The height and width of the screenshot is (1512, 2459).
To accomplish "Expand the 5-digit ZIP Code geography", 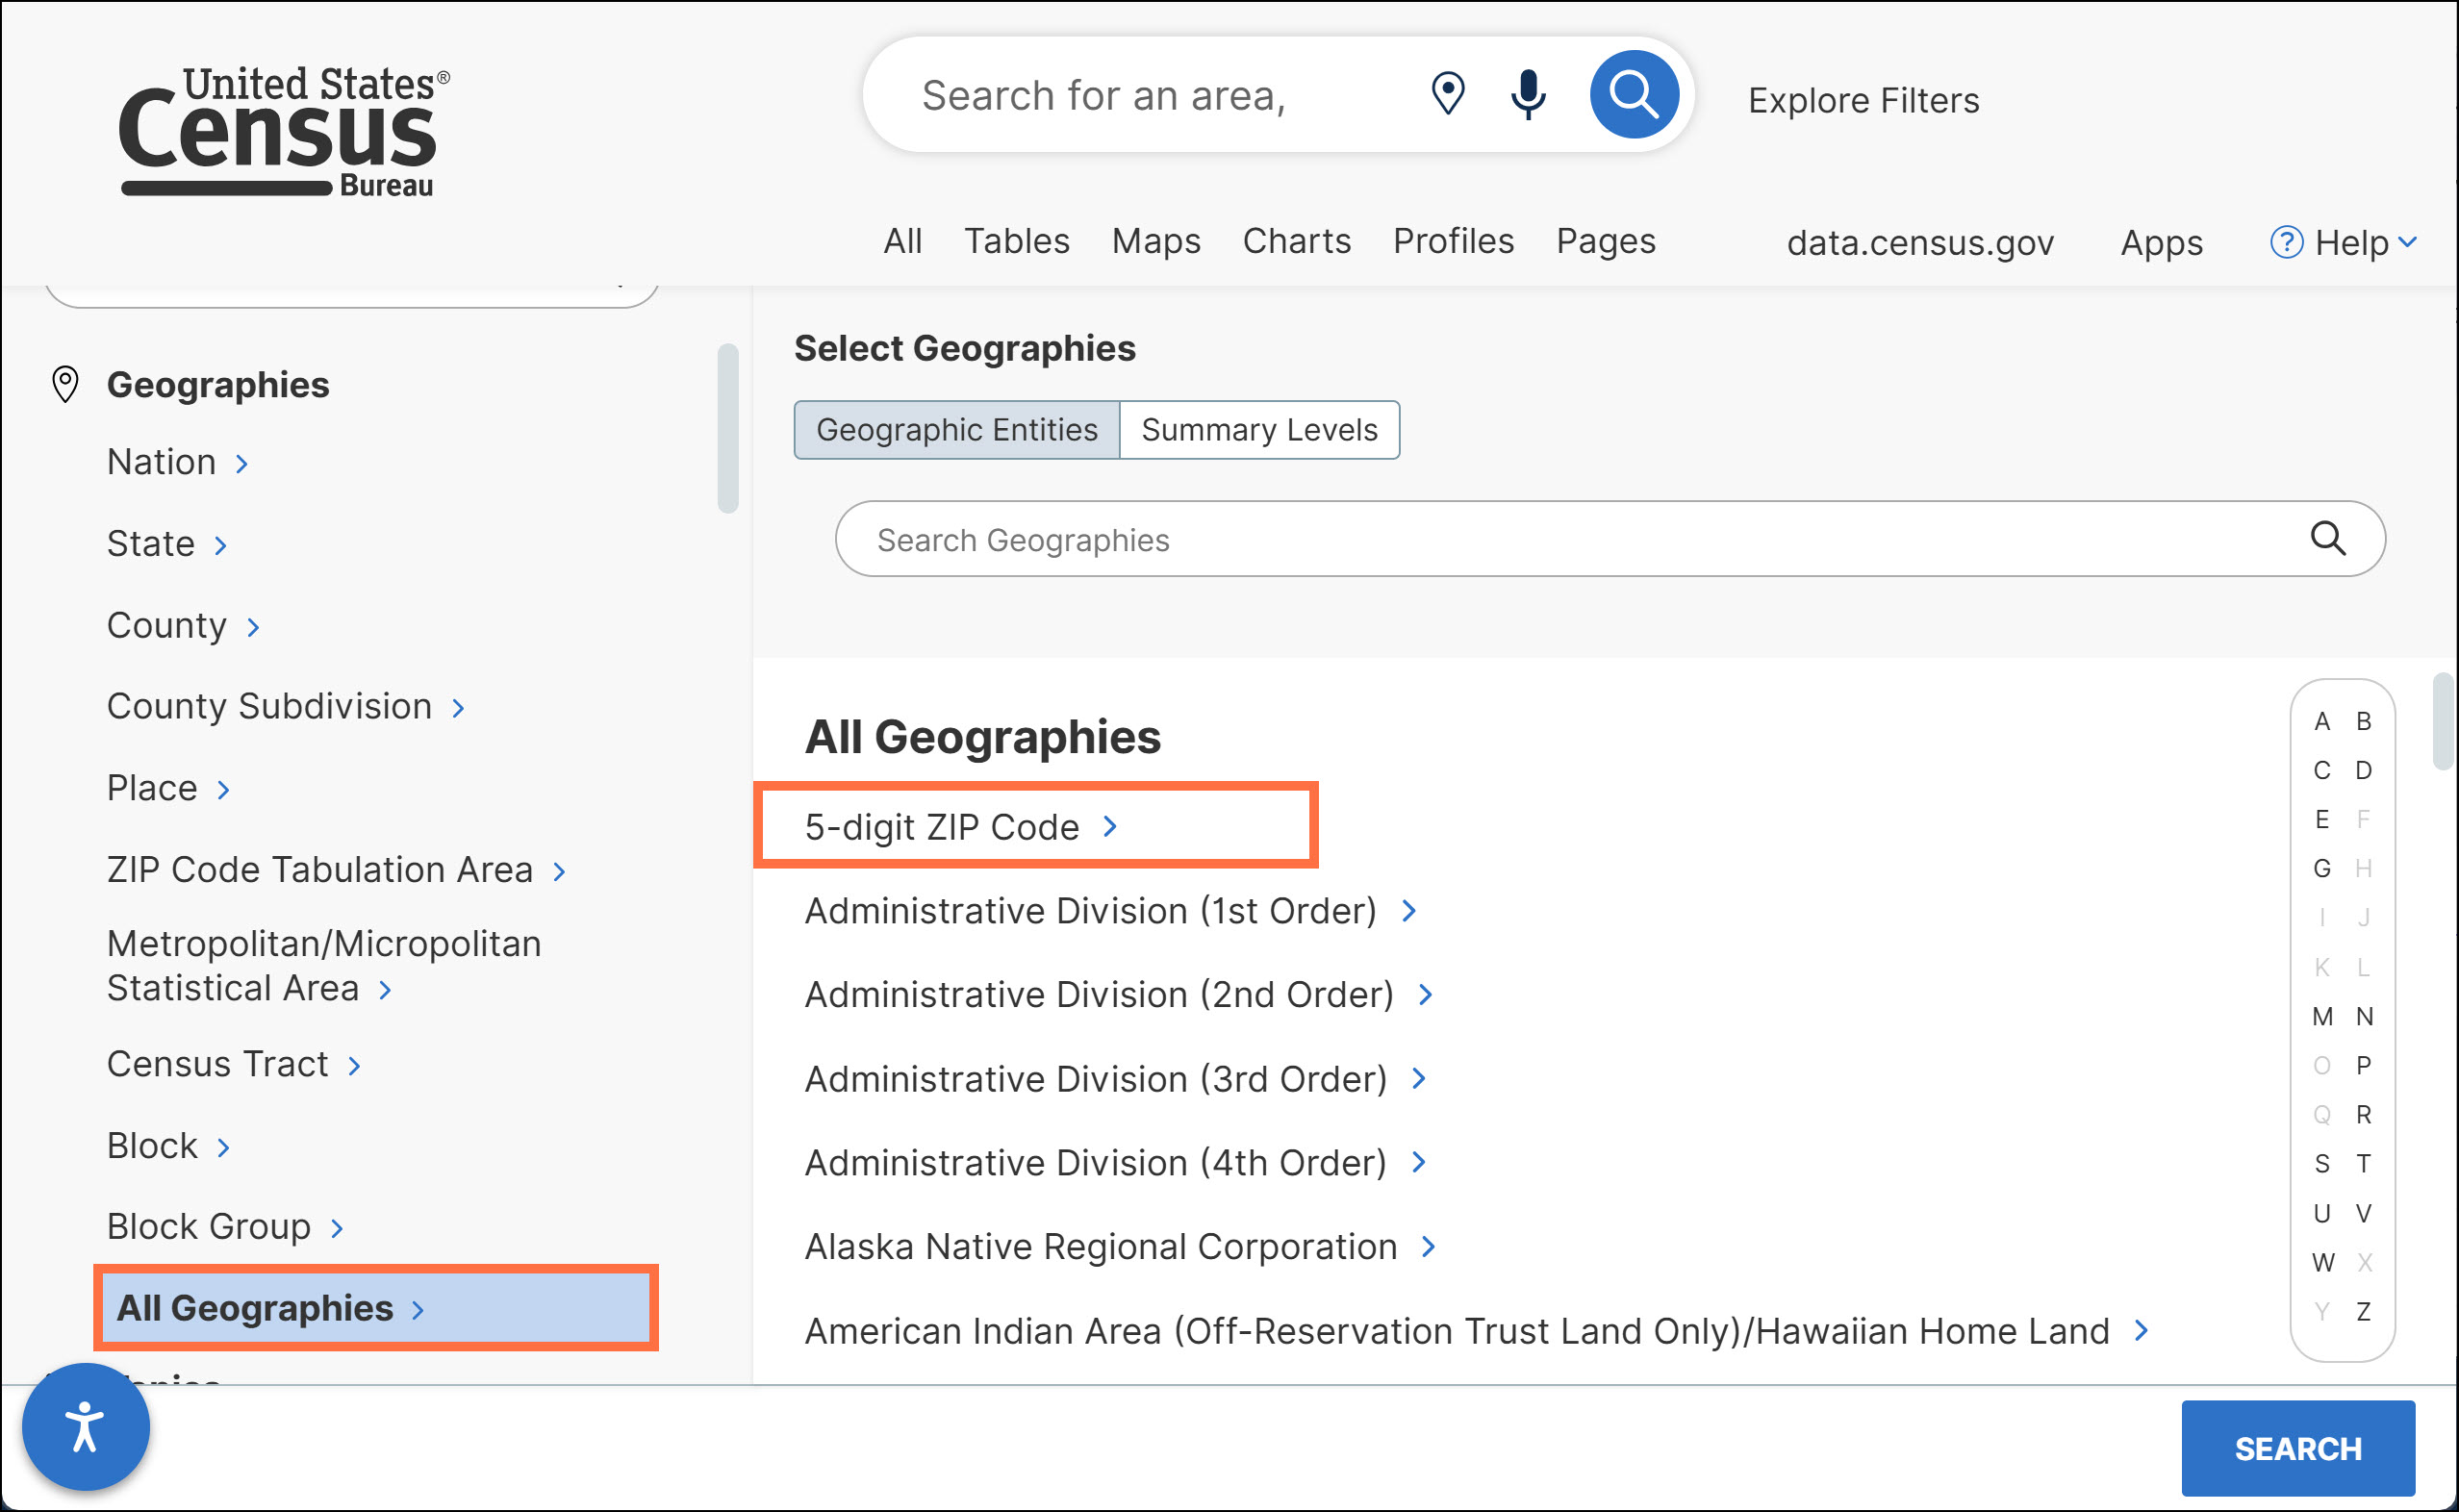I will [960, 827].
